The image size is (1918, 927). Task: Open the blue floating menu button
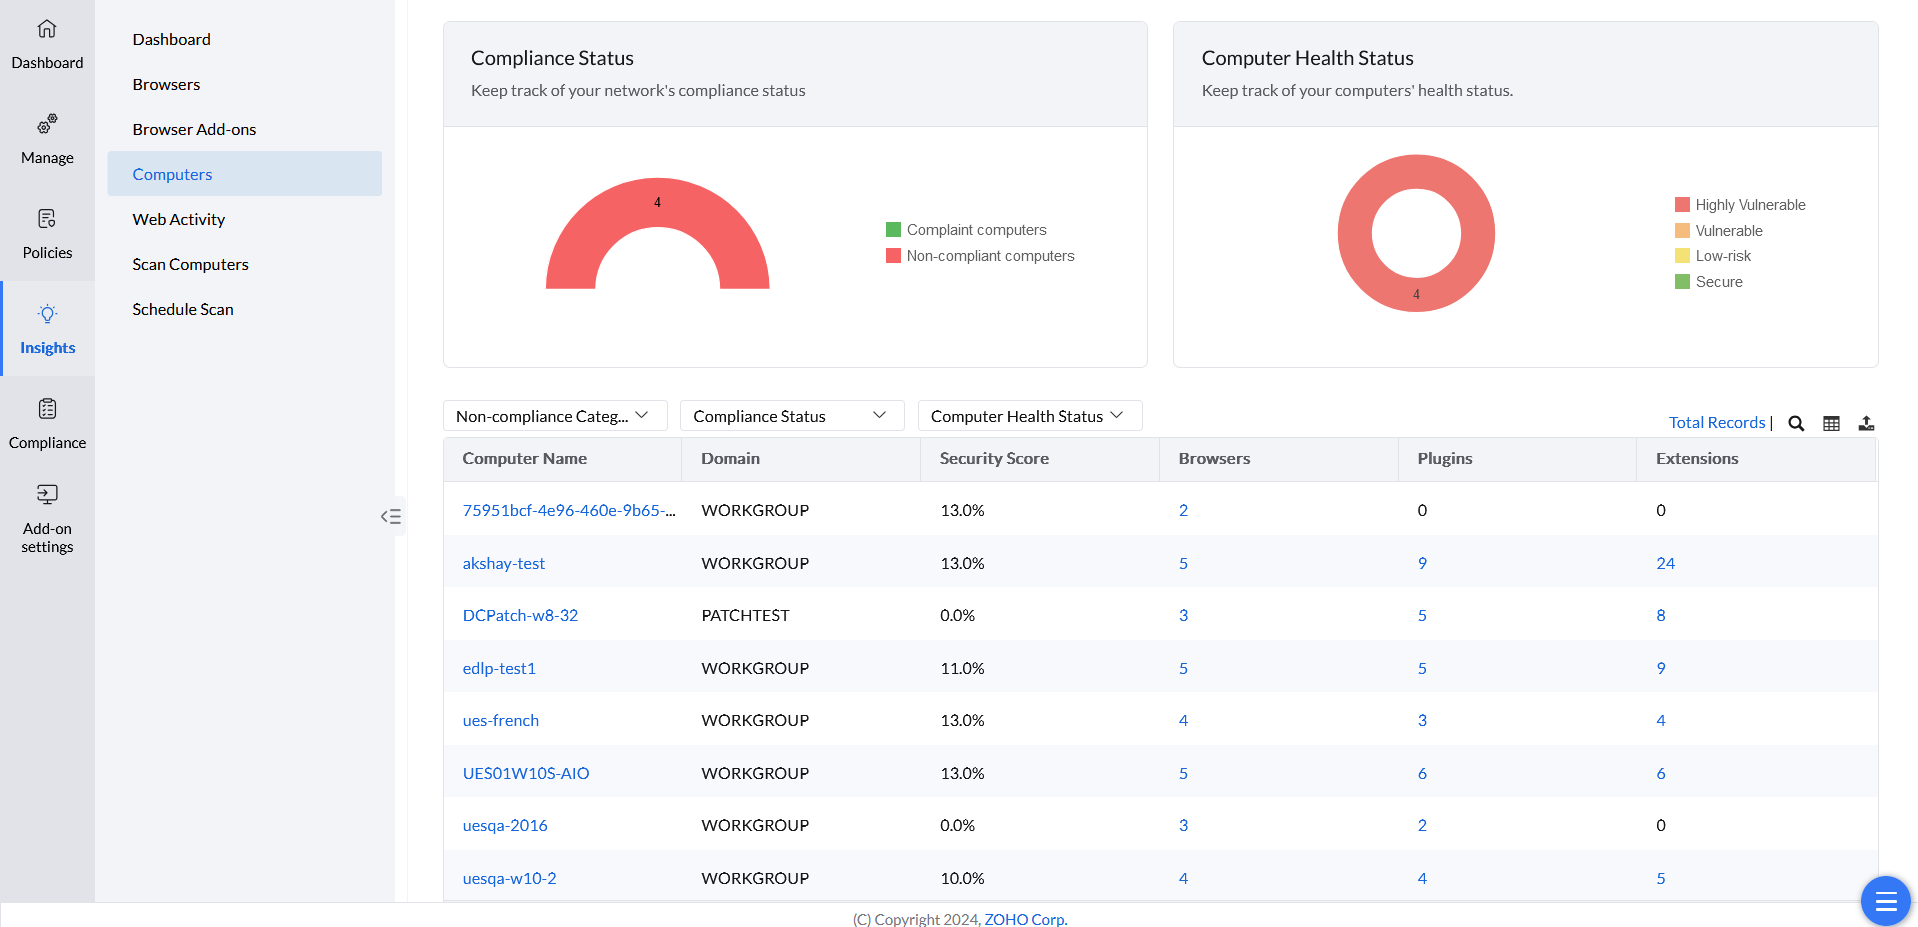tap(1885, 901)
